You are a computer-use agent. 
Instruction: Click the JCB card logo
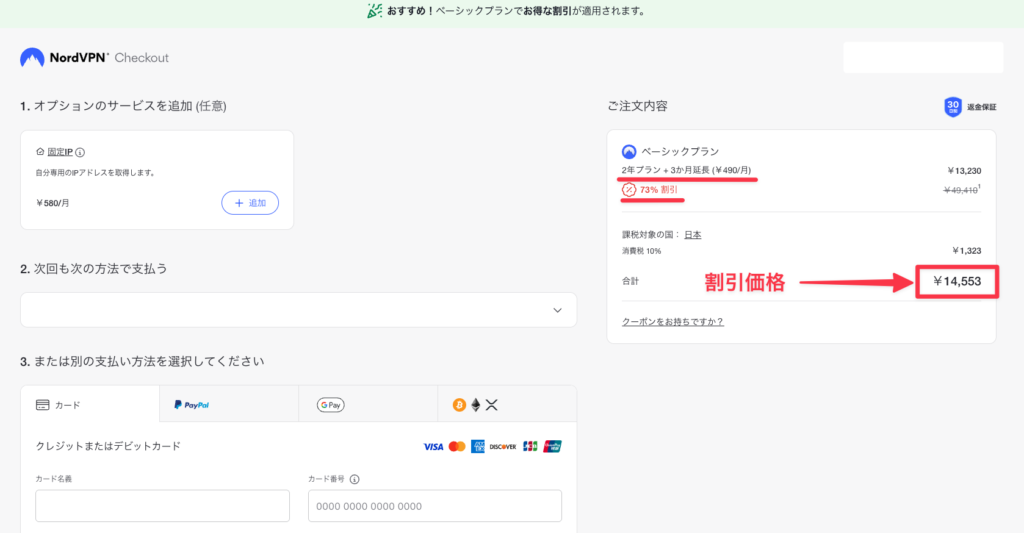530,447
